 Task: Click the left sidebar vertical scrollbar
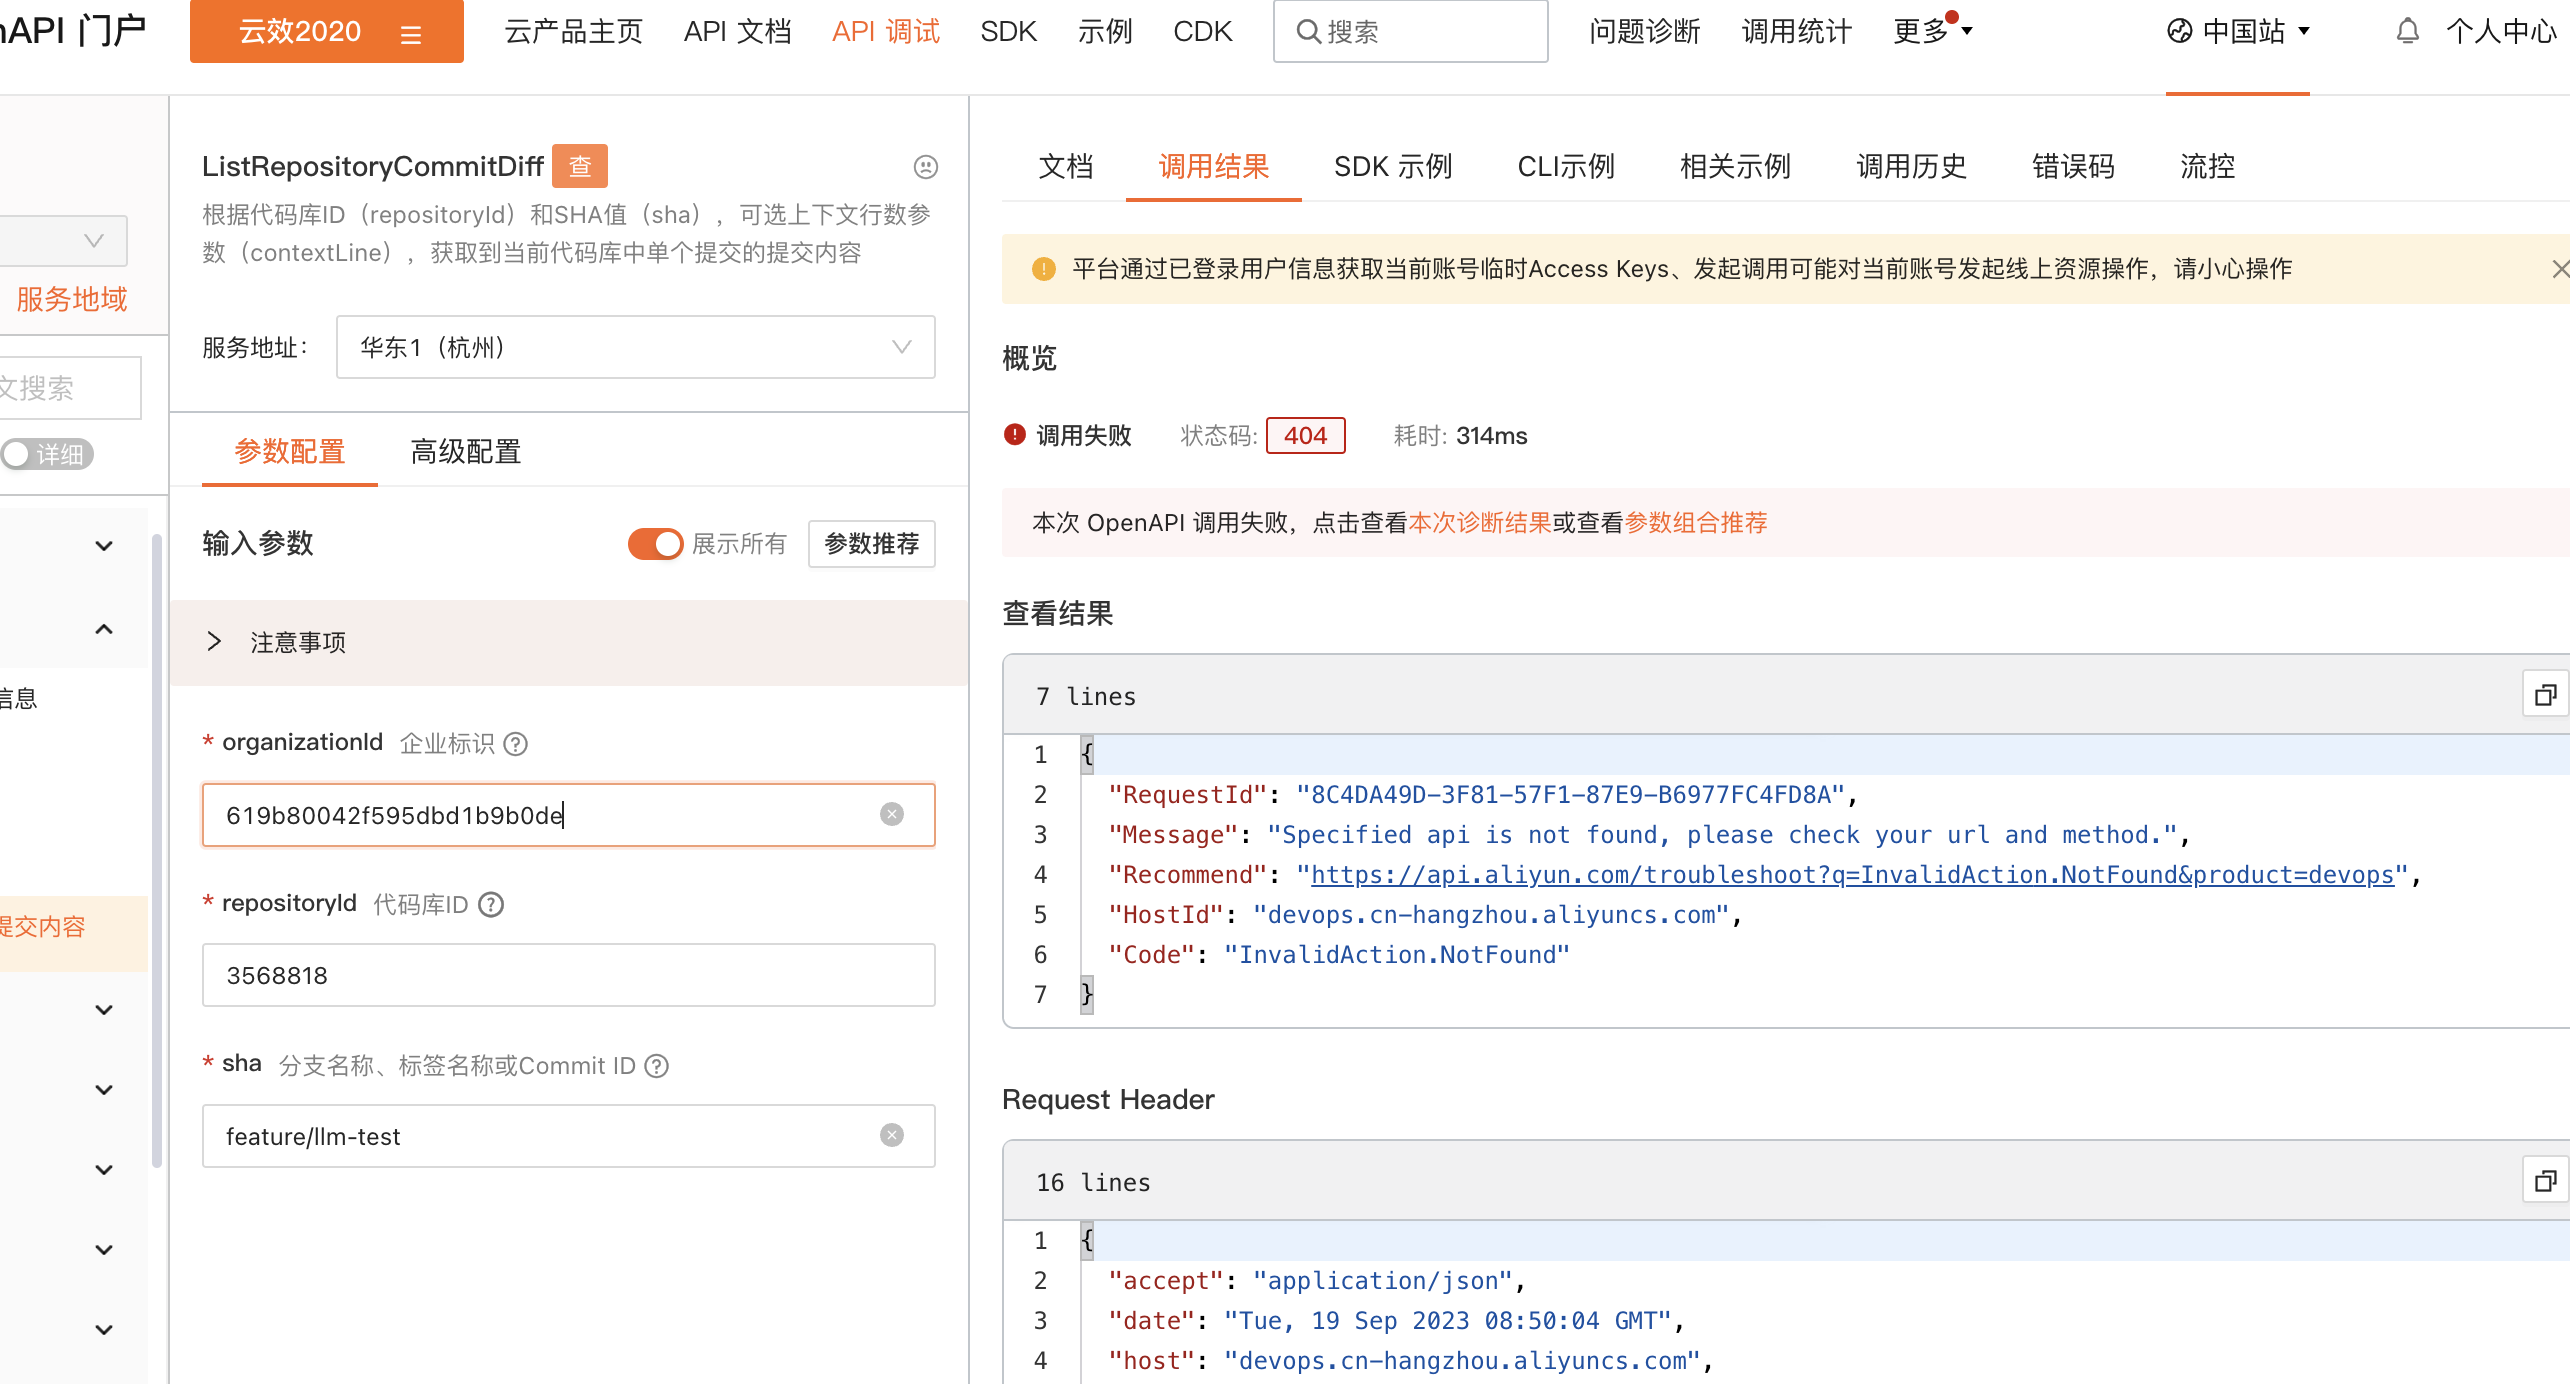(156, 850)
